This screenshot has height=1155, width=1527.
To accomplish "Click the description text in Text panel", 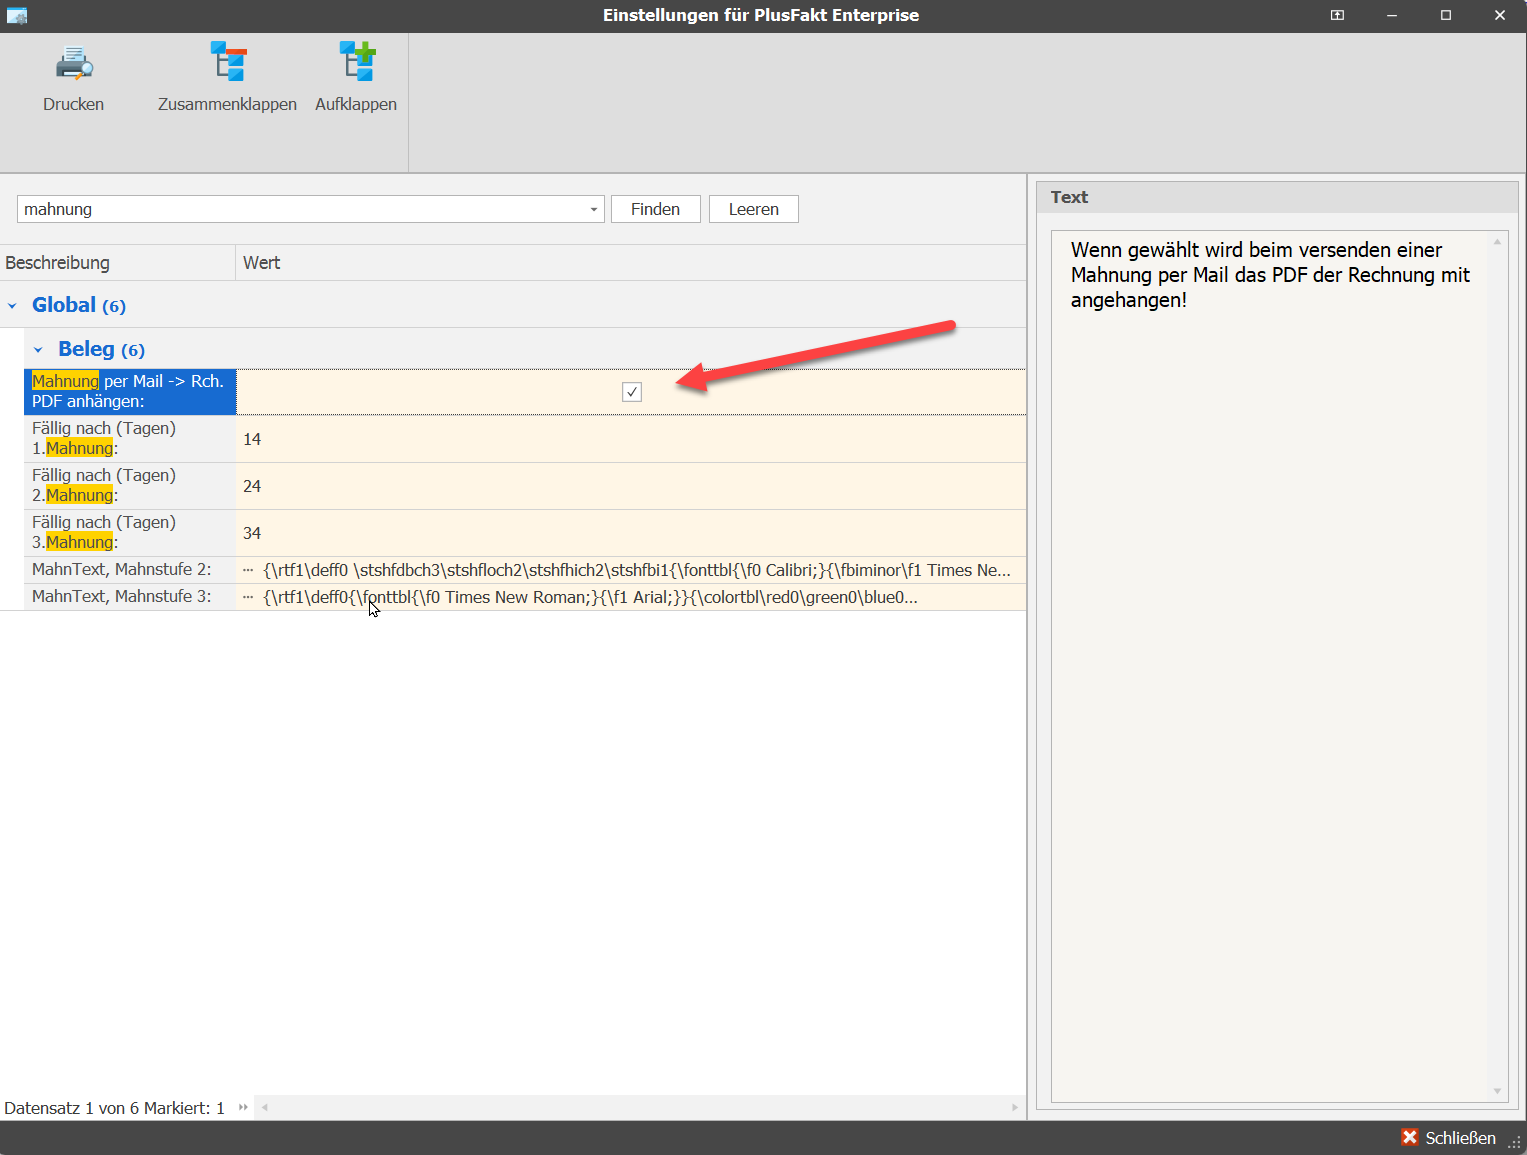I will pos(1270,275).
